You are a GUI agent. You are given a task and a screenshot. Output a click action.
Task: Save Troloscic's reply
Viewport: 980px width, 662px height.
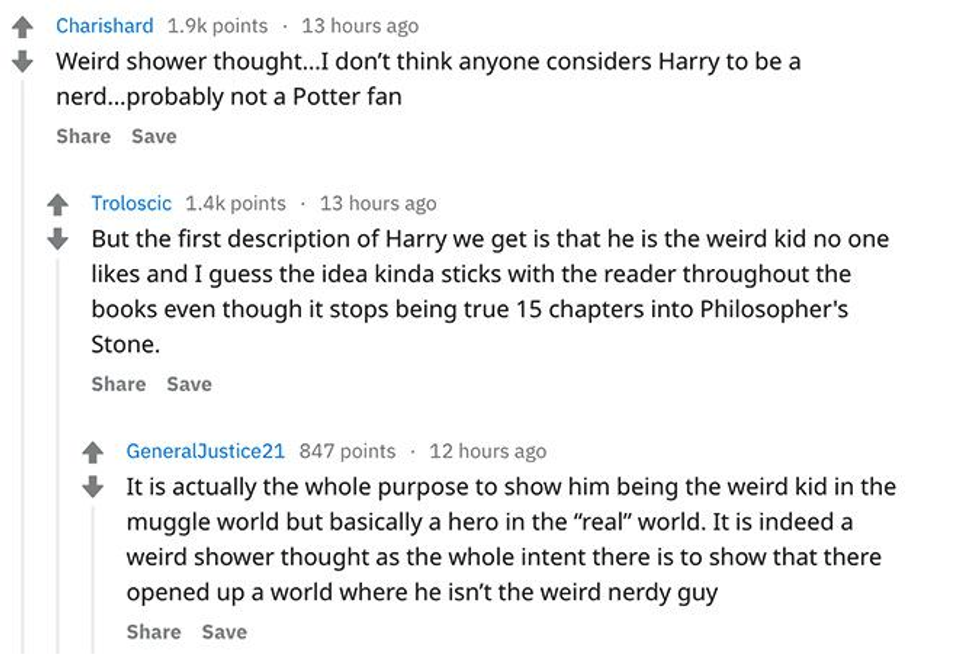189,384
